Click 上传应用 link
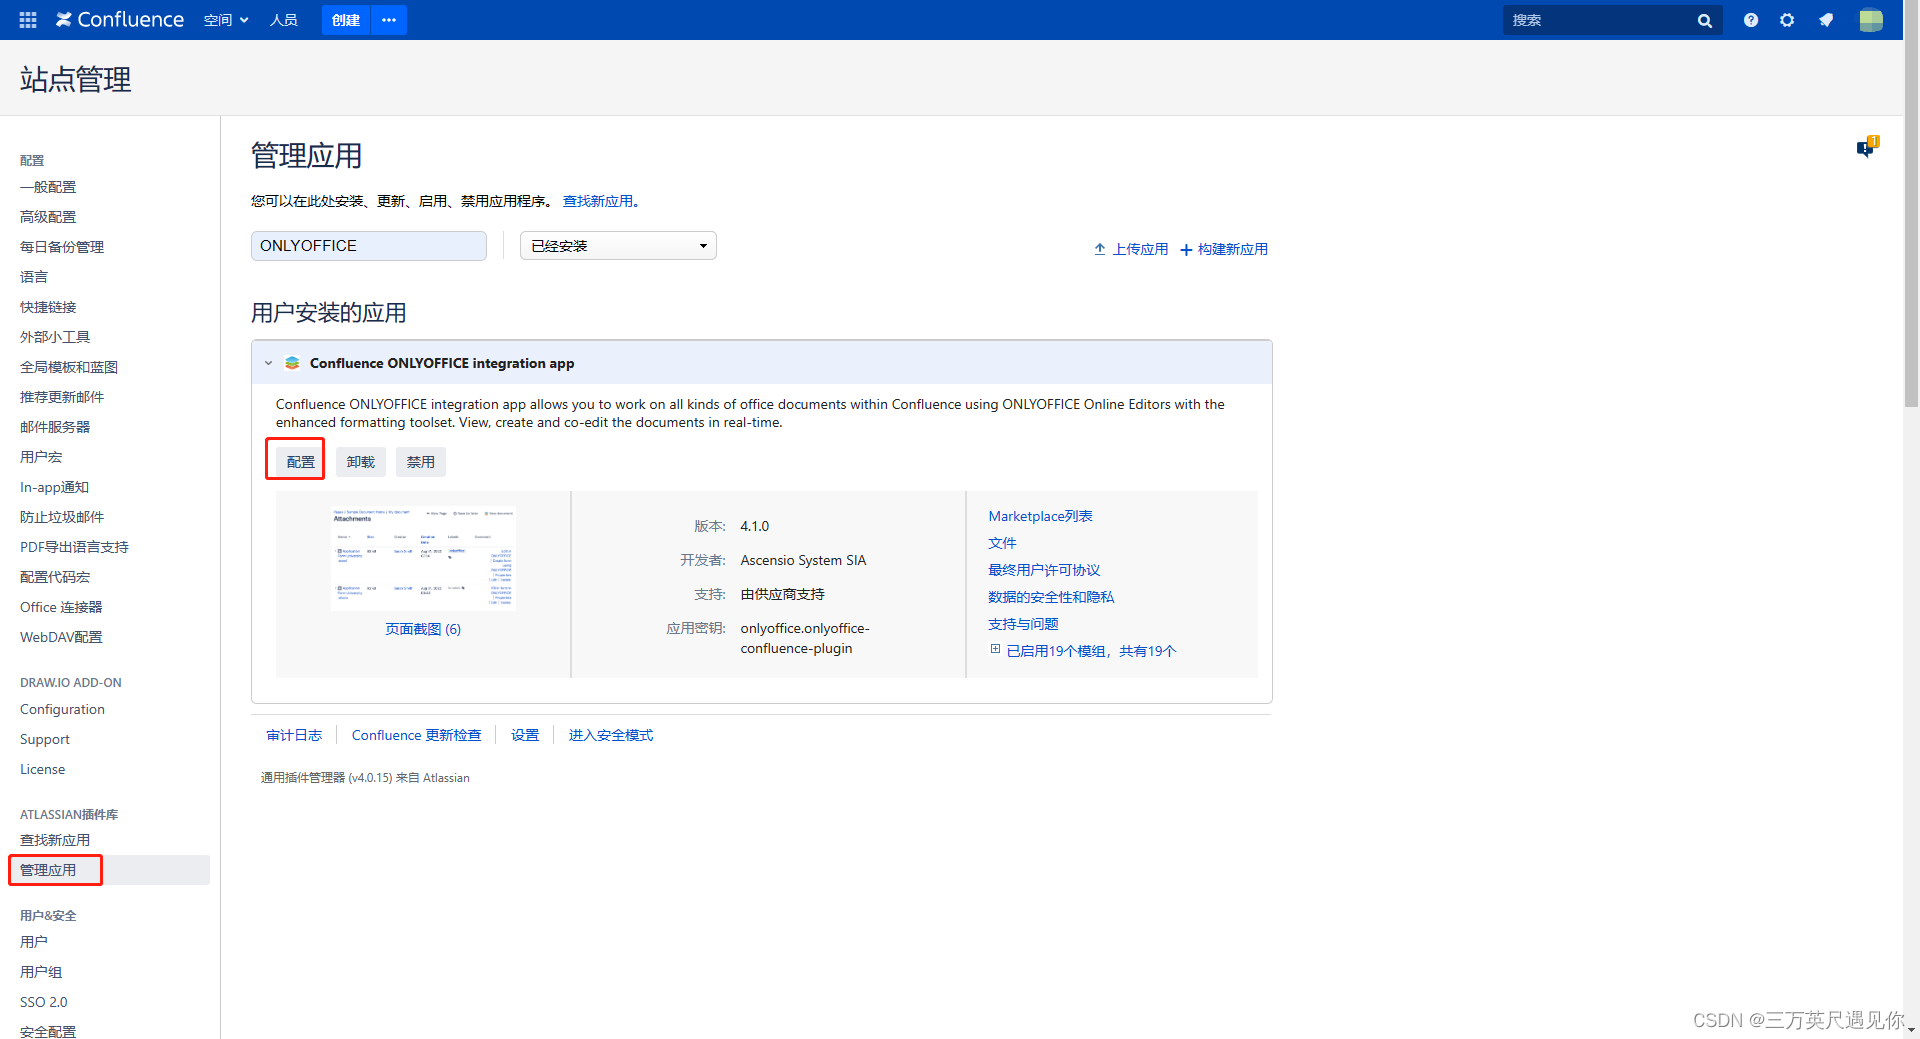This screenshot has height=1039, width=1920. tap(1131, 249)
